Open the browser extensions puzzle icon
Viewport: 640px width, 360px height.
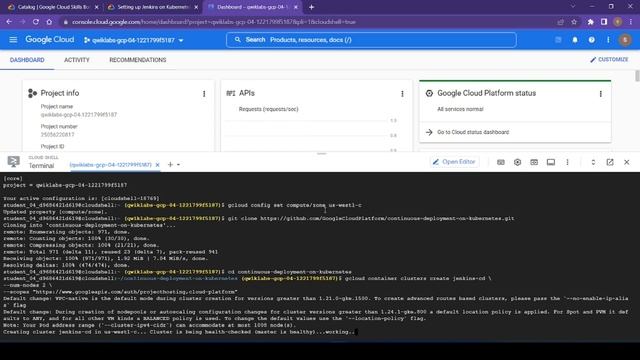(x=590, y=22)
